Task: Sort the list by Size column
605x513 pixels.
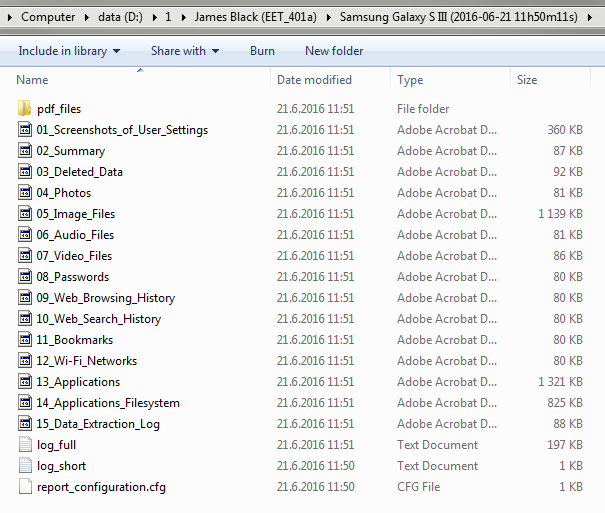Action: coord(527,80)
